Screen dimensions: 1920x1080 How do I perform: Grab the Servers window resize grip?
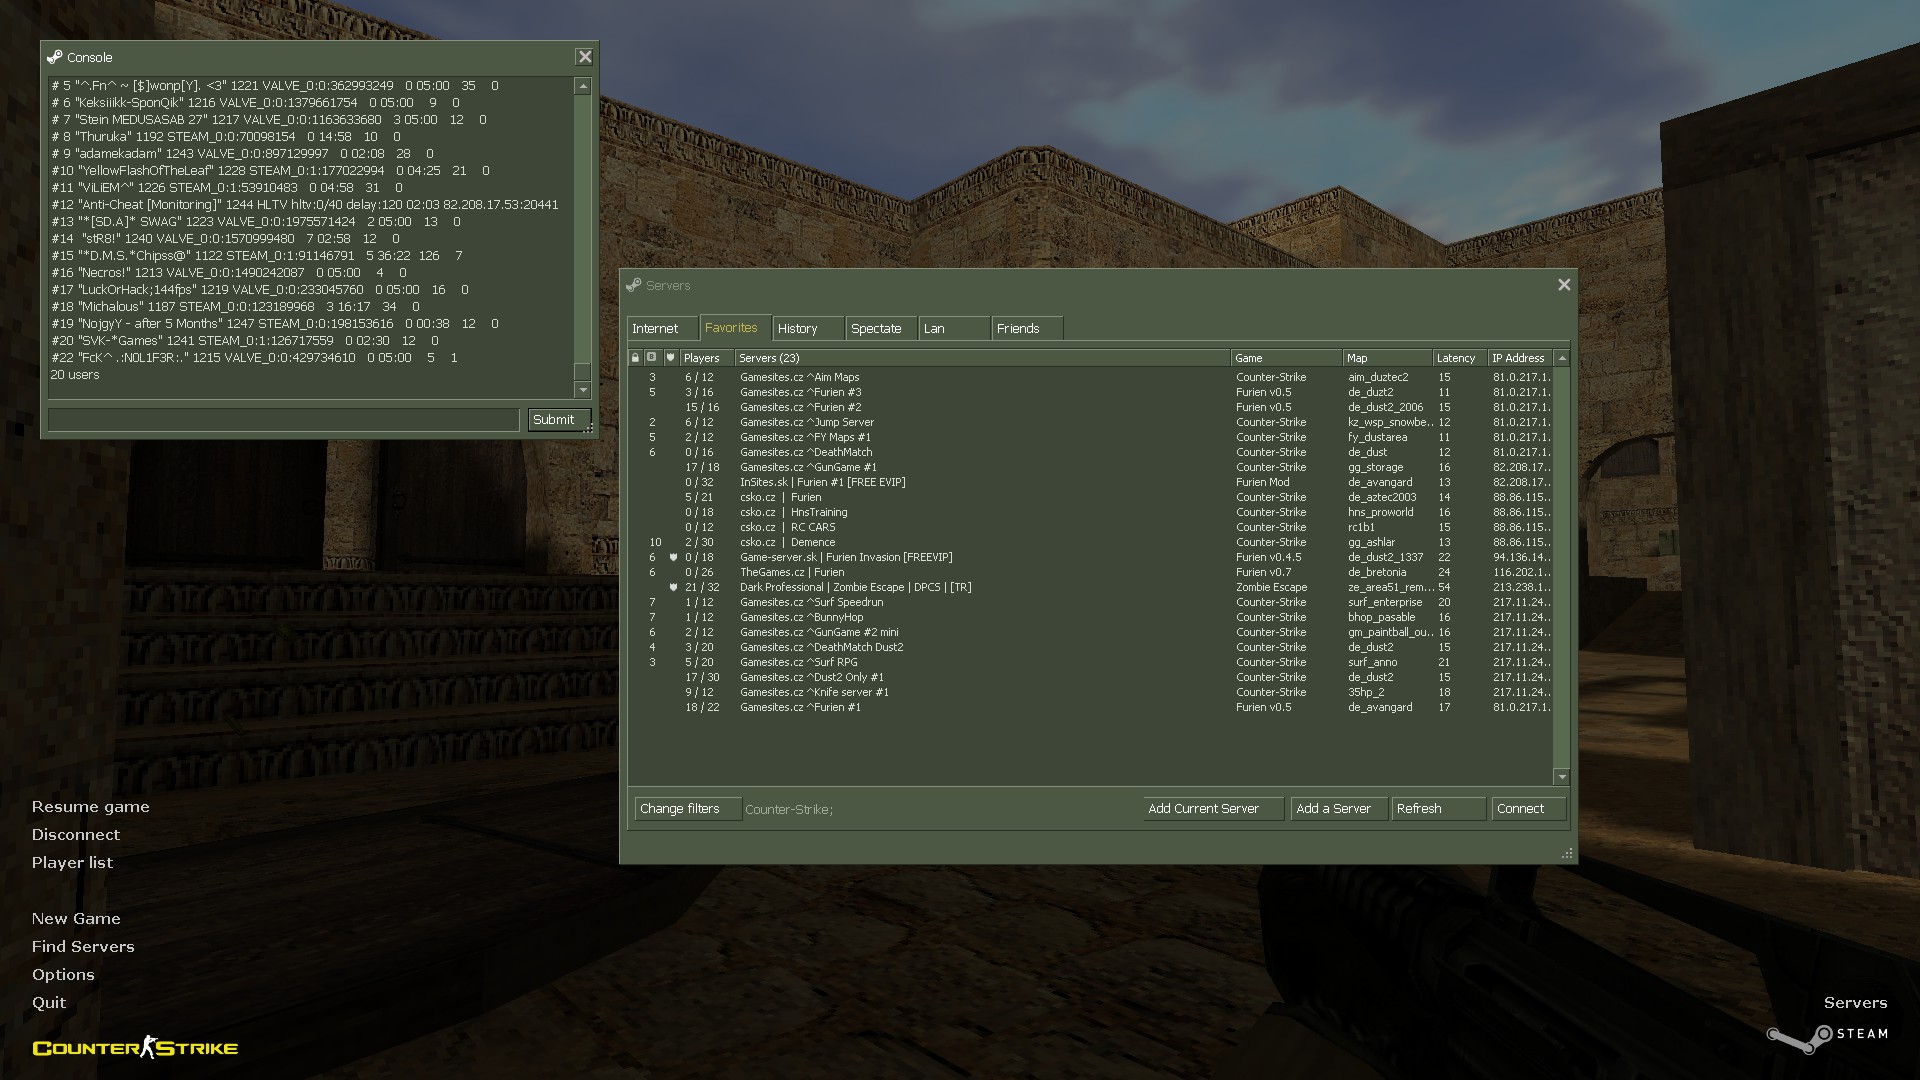pyautogui.click(x=1567, y=853)
